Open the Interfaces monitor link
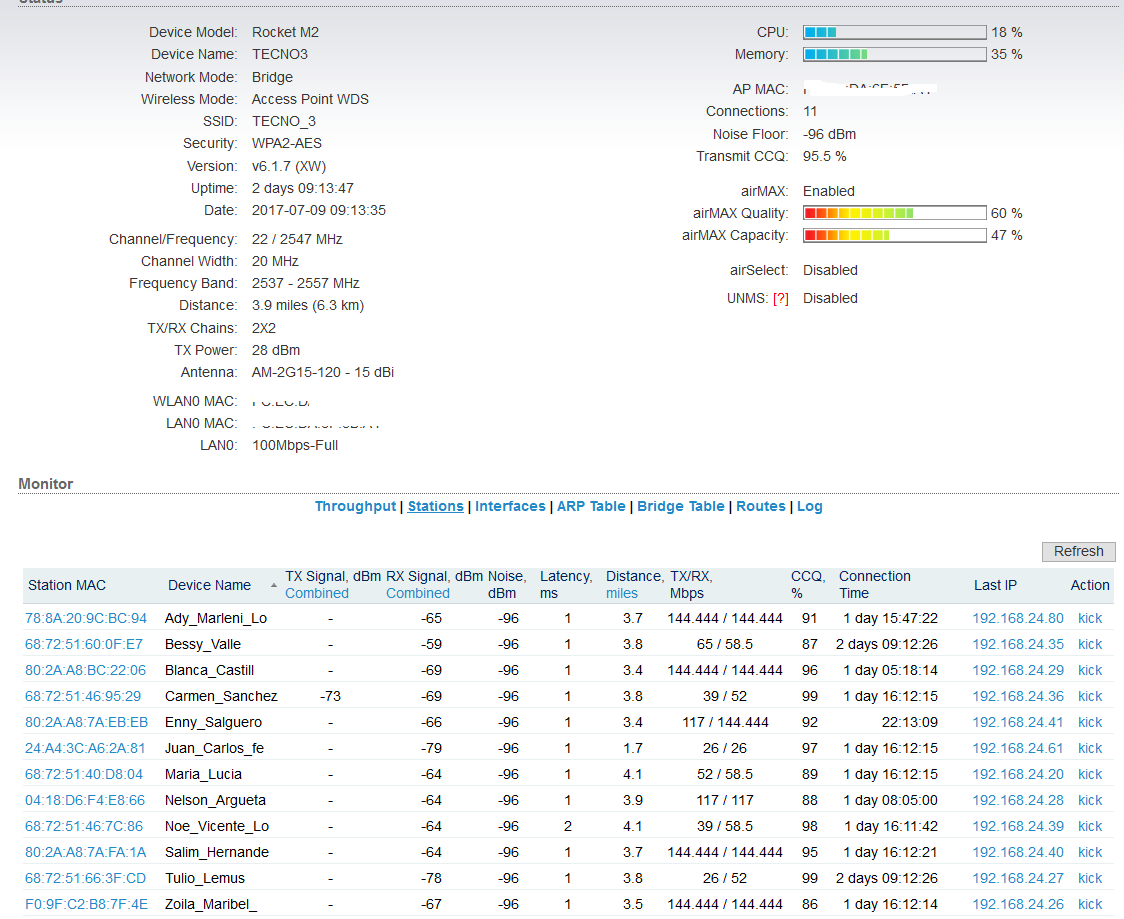The height and width of the screenshot is (919, 1124). pos(510,506)
